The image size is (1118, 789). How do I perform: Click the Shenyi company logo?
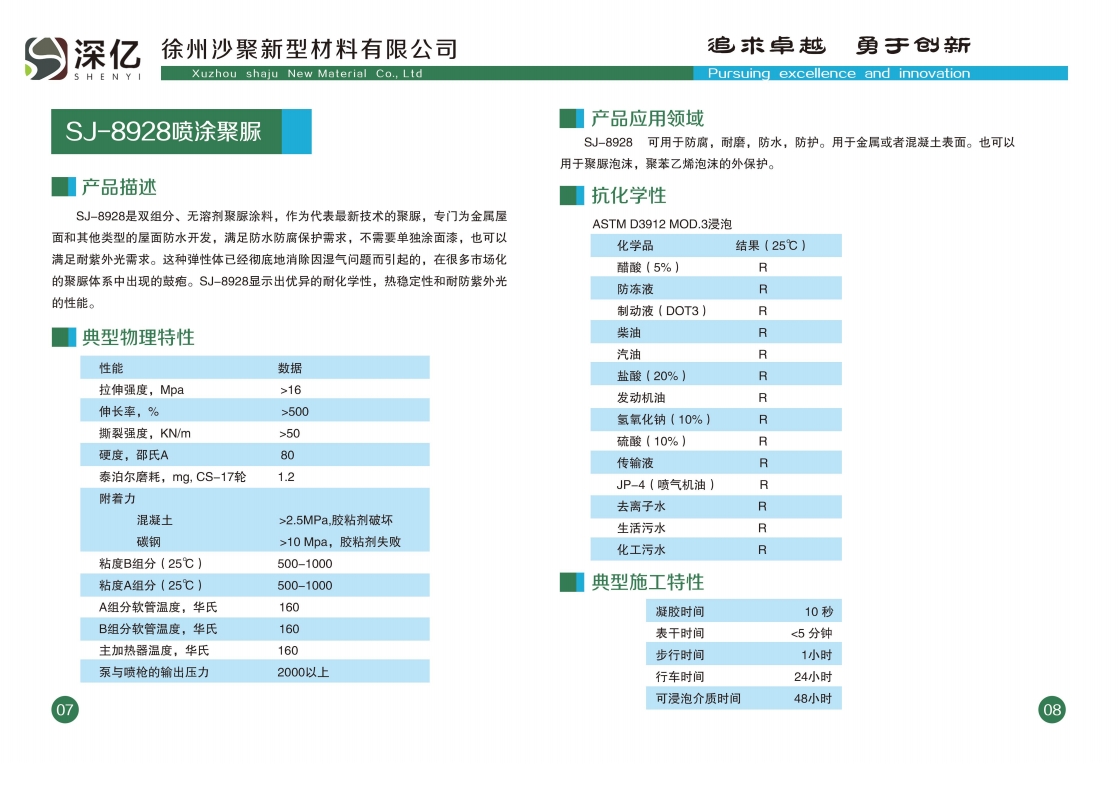click(83, 58)
